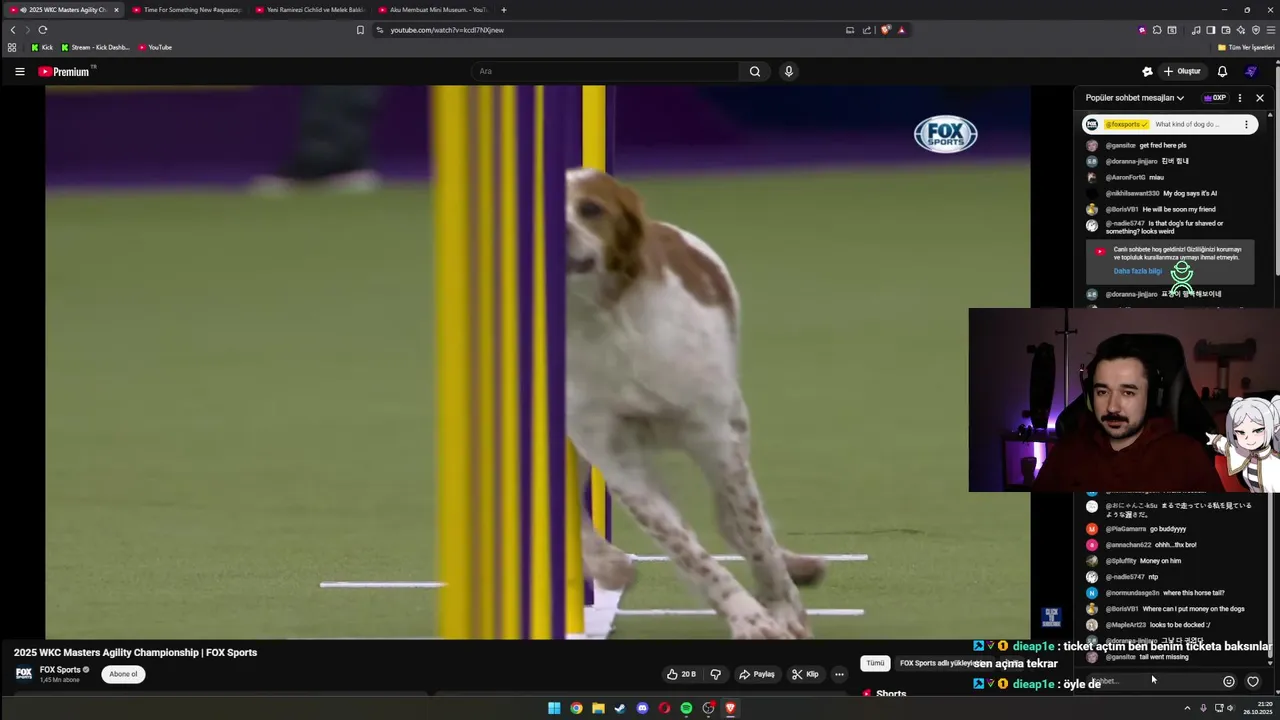Reload the current page
This screenshot has width=1280, height=720.
tap(42, 30)
